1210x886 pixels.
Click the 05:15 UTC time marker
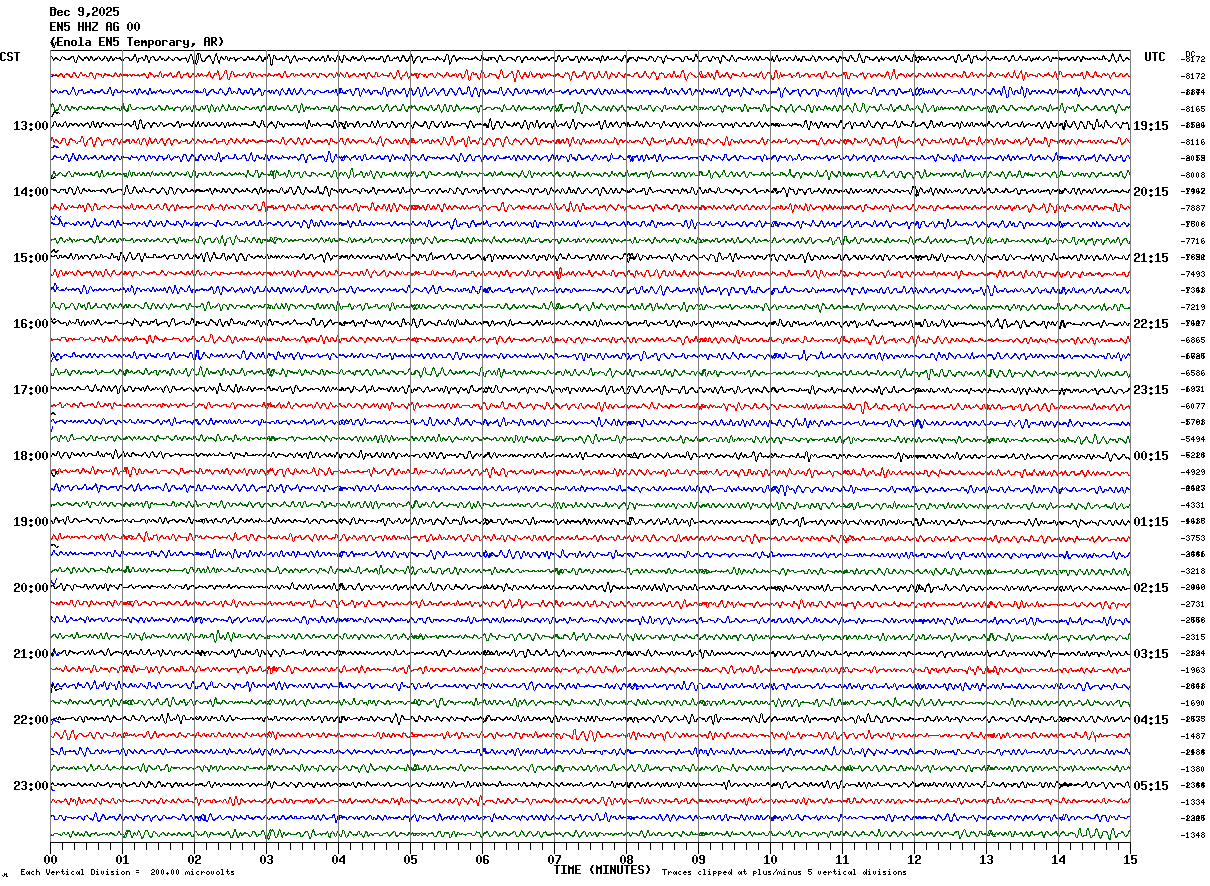(x=1150, y=786)
